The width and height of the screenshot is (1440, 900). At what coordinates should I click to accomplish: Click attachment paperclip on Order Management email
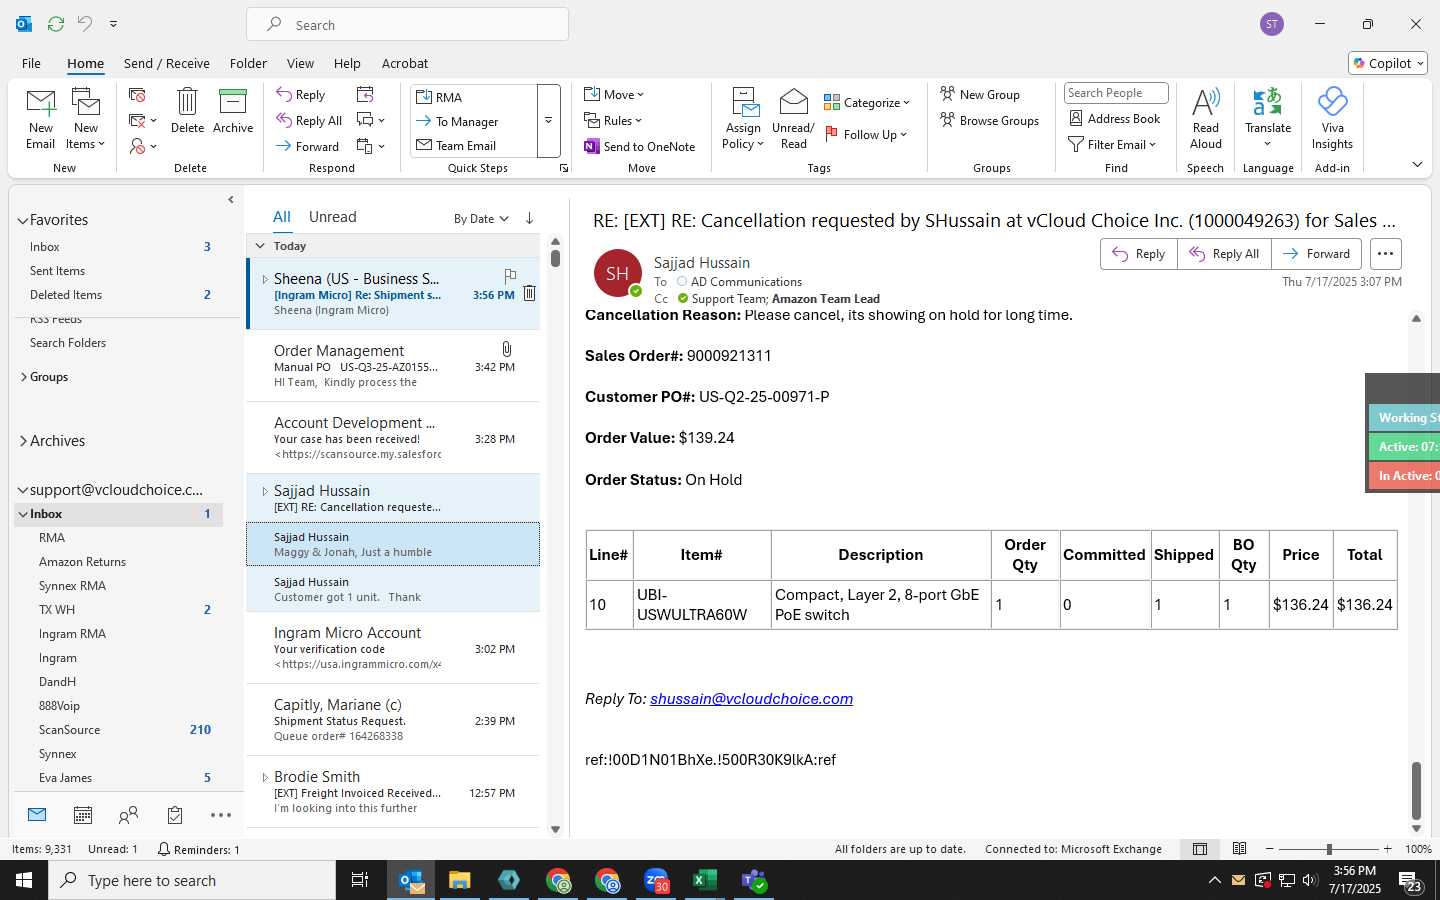click(507, 349)
